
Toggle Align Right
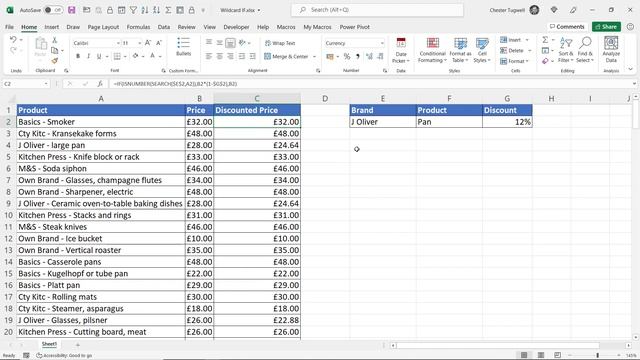(x=231, y=56)
